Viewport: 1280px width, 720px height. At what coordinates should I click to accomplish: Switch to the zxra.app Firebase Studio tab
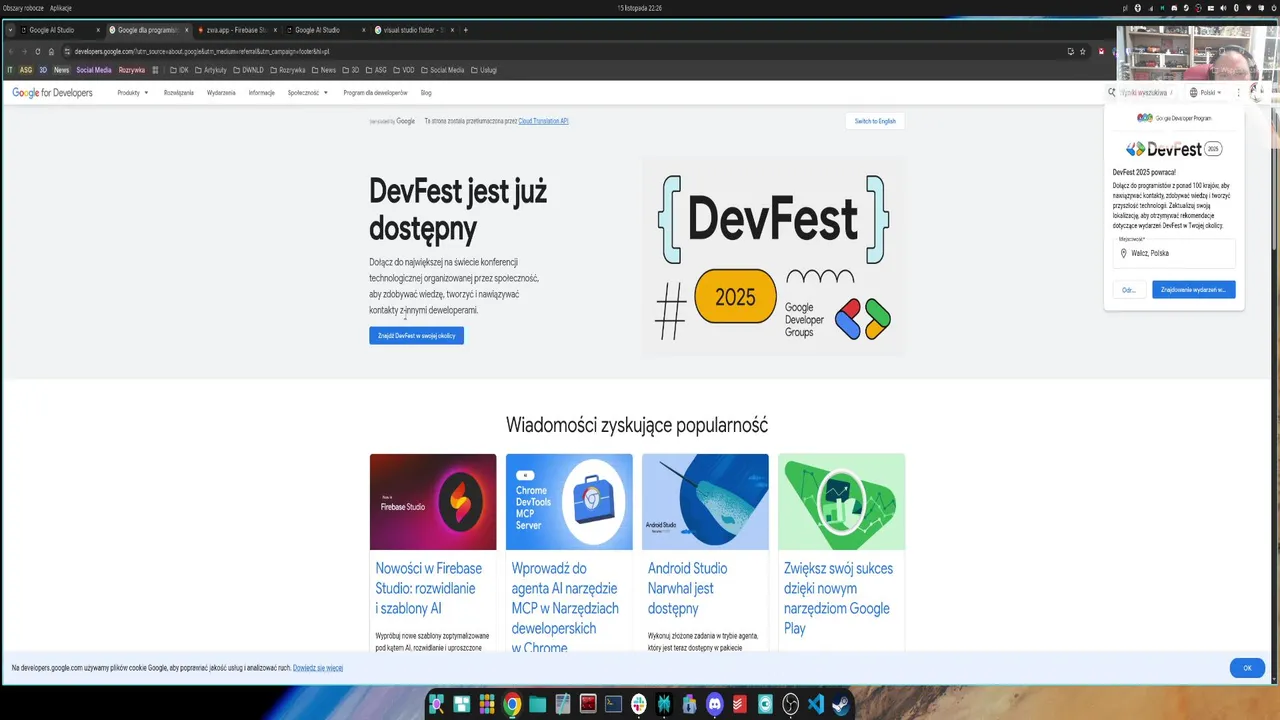237,30
